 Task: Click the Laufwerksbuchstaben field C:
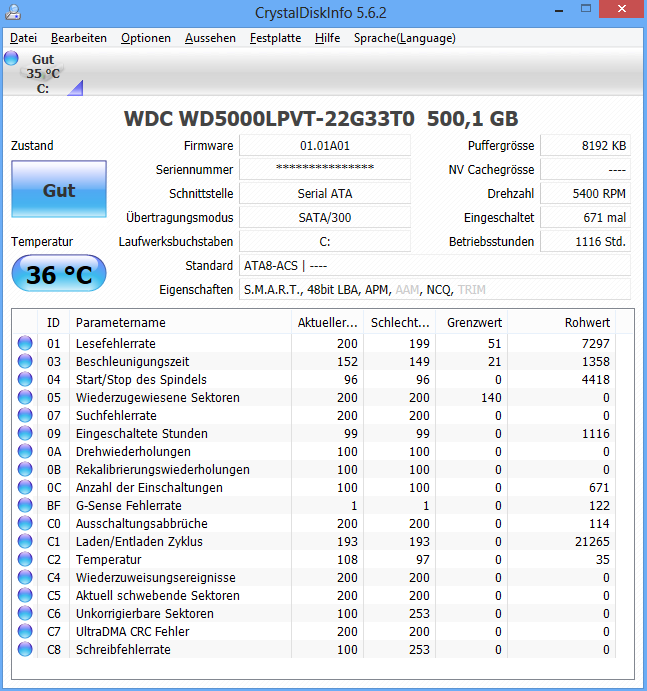point(325,241)
